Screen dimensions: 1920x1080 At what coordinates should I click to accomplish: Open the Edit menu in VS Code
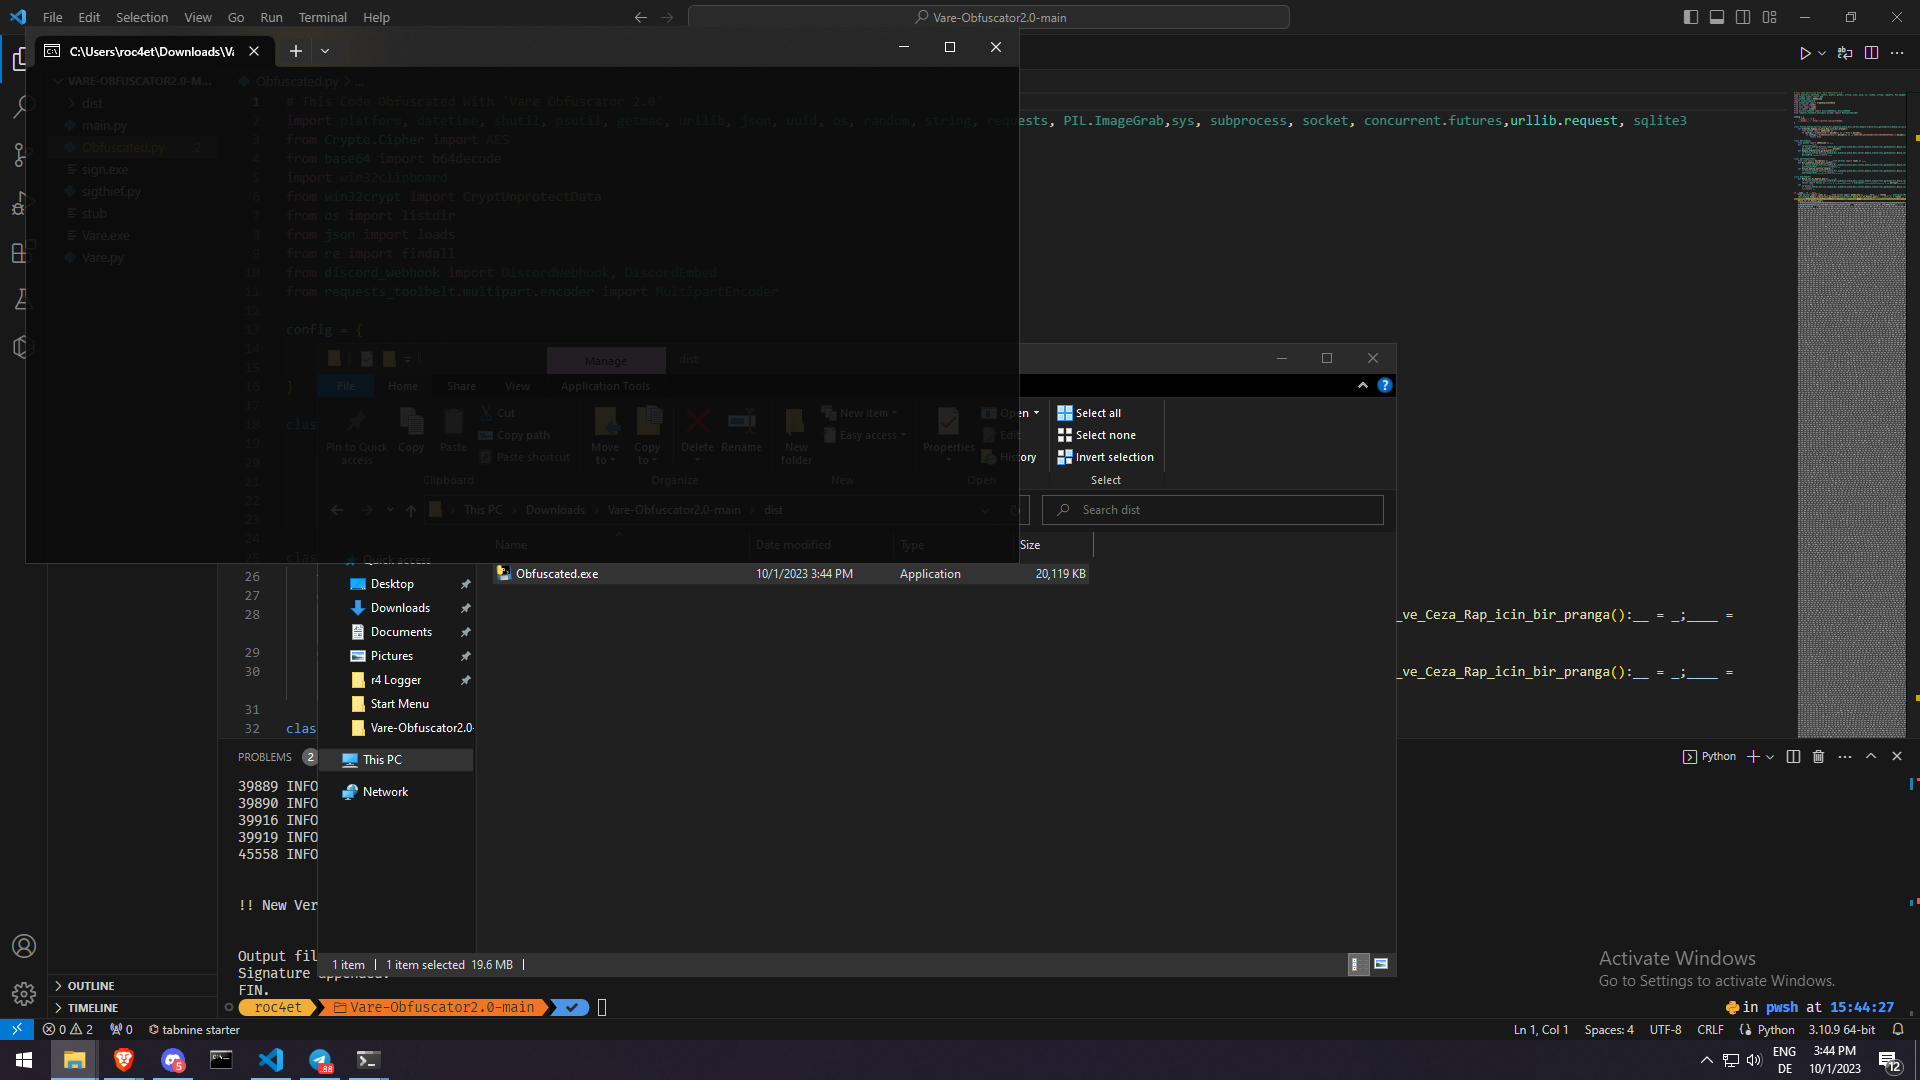coord(89,17)
